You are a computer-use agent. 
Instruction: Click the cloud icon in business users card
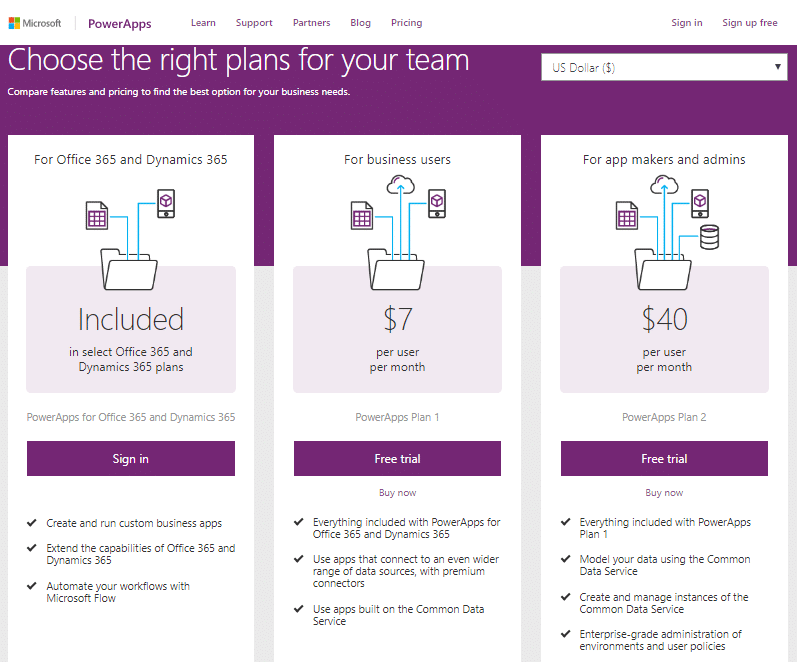coord(399,184)
